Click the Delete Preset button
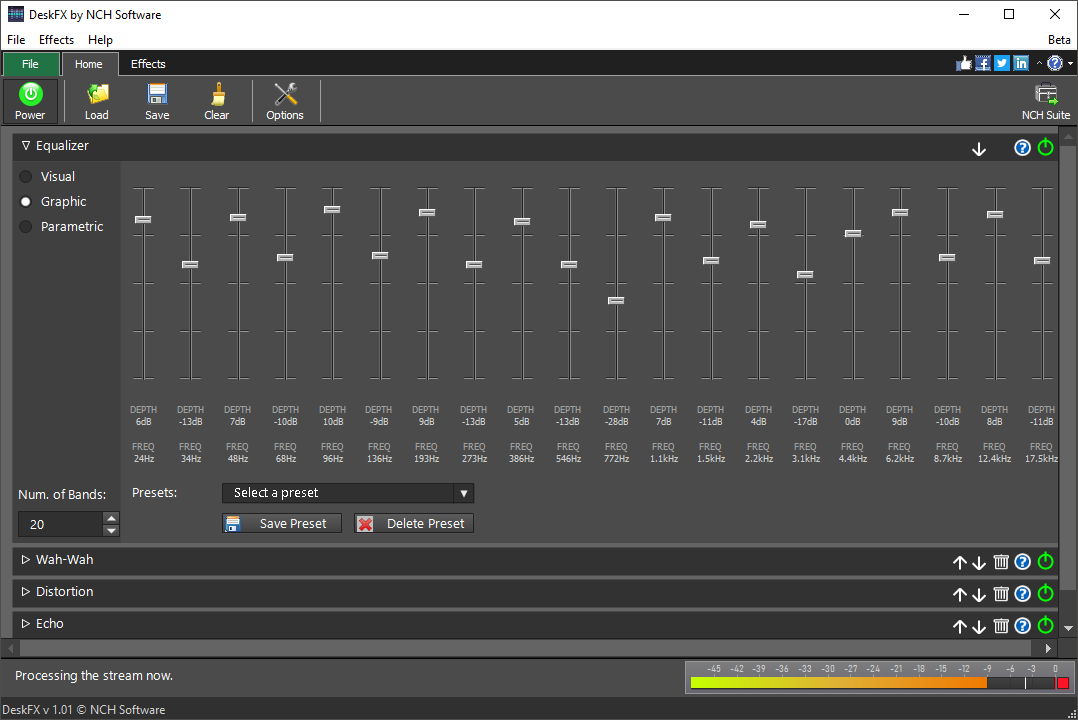This screenshot has width=1078, height=720. pyautogui.click(x=412, y=523)
